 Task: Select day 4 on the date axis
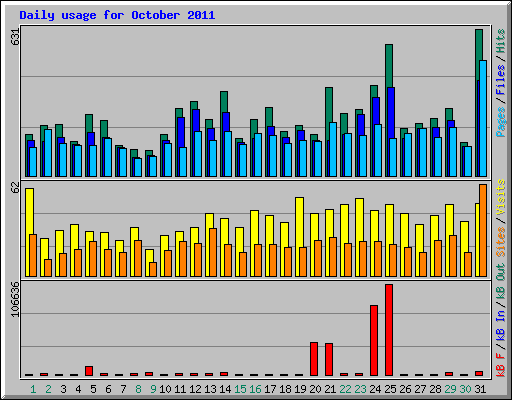click(x=78, y=389)
